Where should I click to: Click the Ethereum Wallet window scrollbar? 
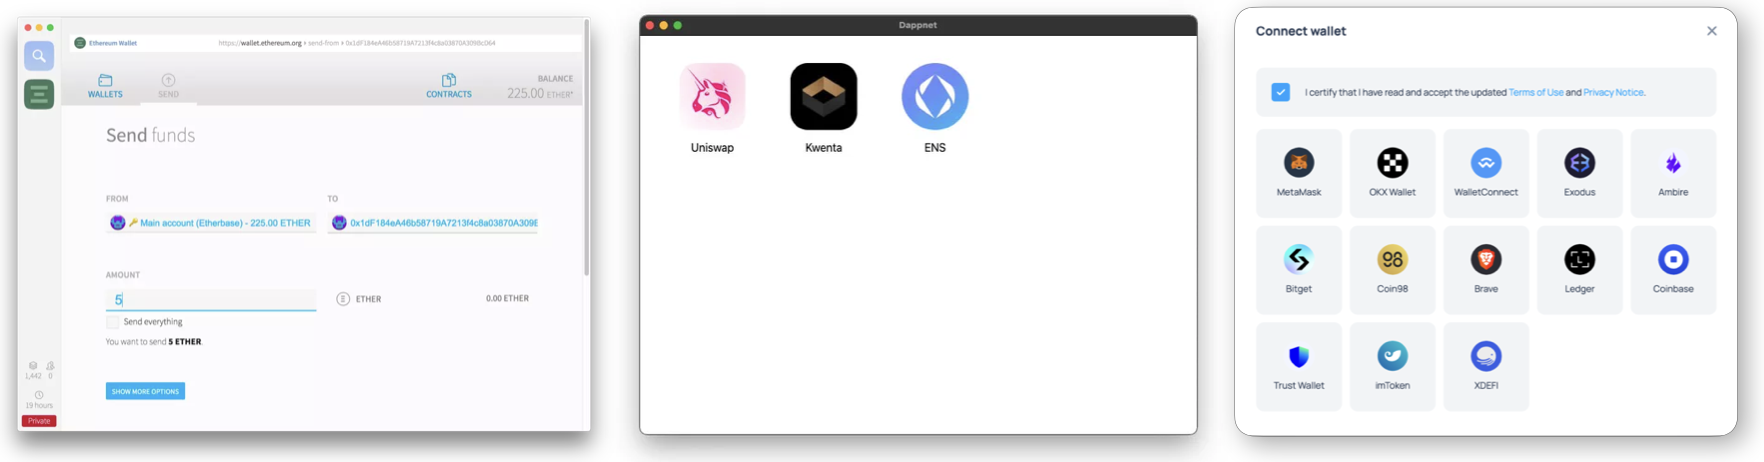586,150
